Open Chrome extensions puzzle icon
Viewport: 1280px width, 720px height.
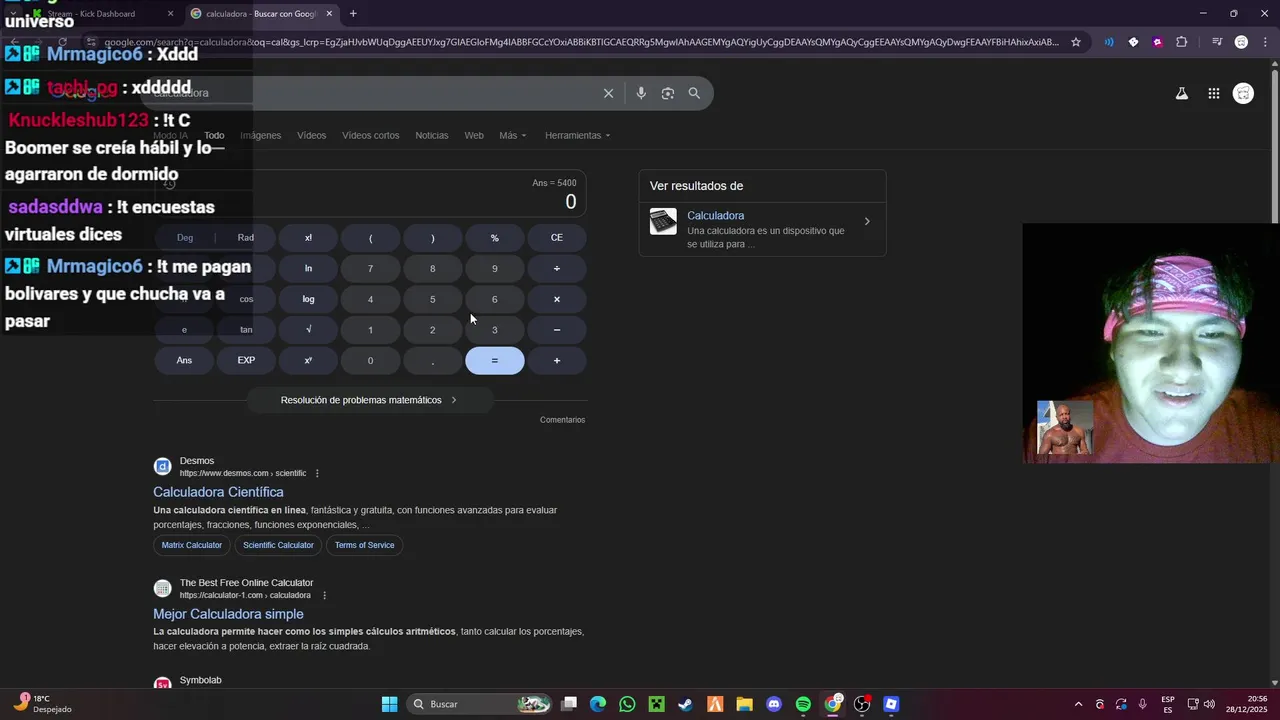pos(1181,42)
